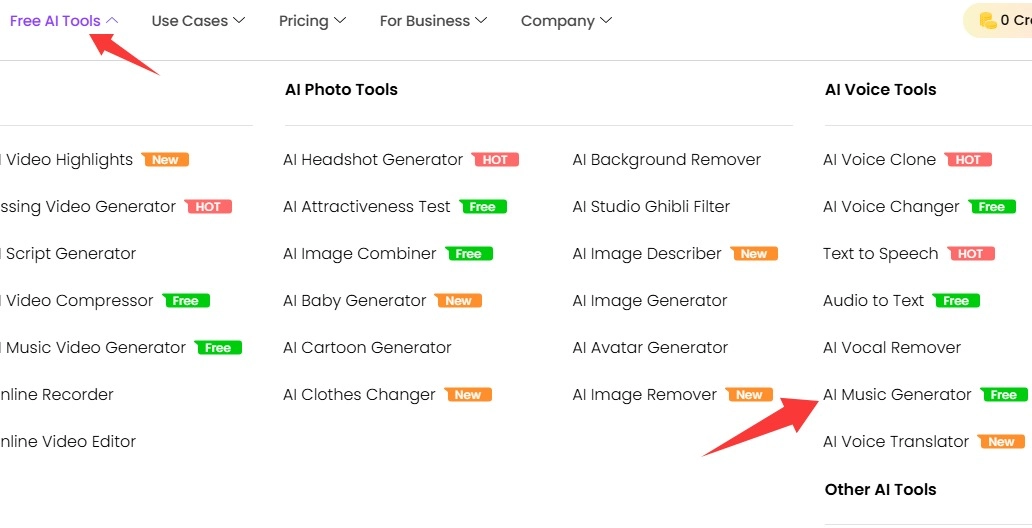The width and height of the screenshot is (1032, 528).
Task: Click the HOT badge beside Text to Speech
Action: click(x=971, y=254)
